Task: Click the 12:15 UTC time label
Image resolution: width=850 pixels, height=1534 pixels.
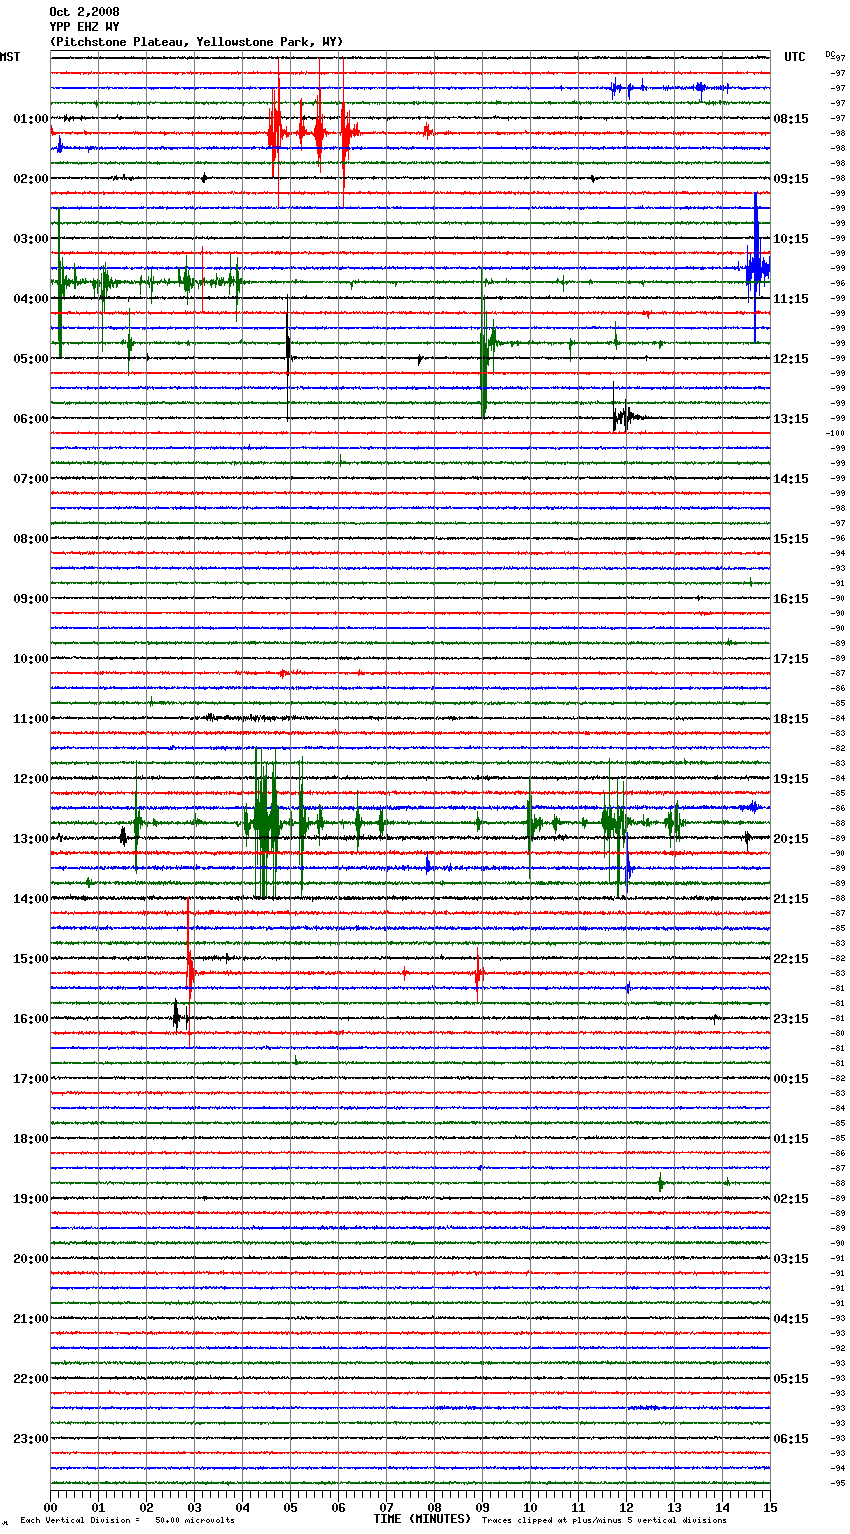Action: click(791, 358)
